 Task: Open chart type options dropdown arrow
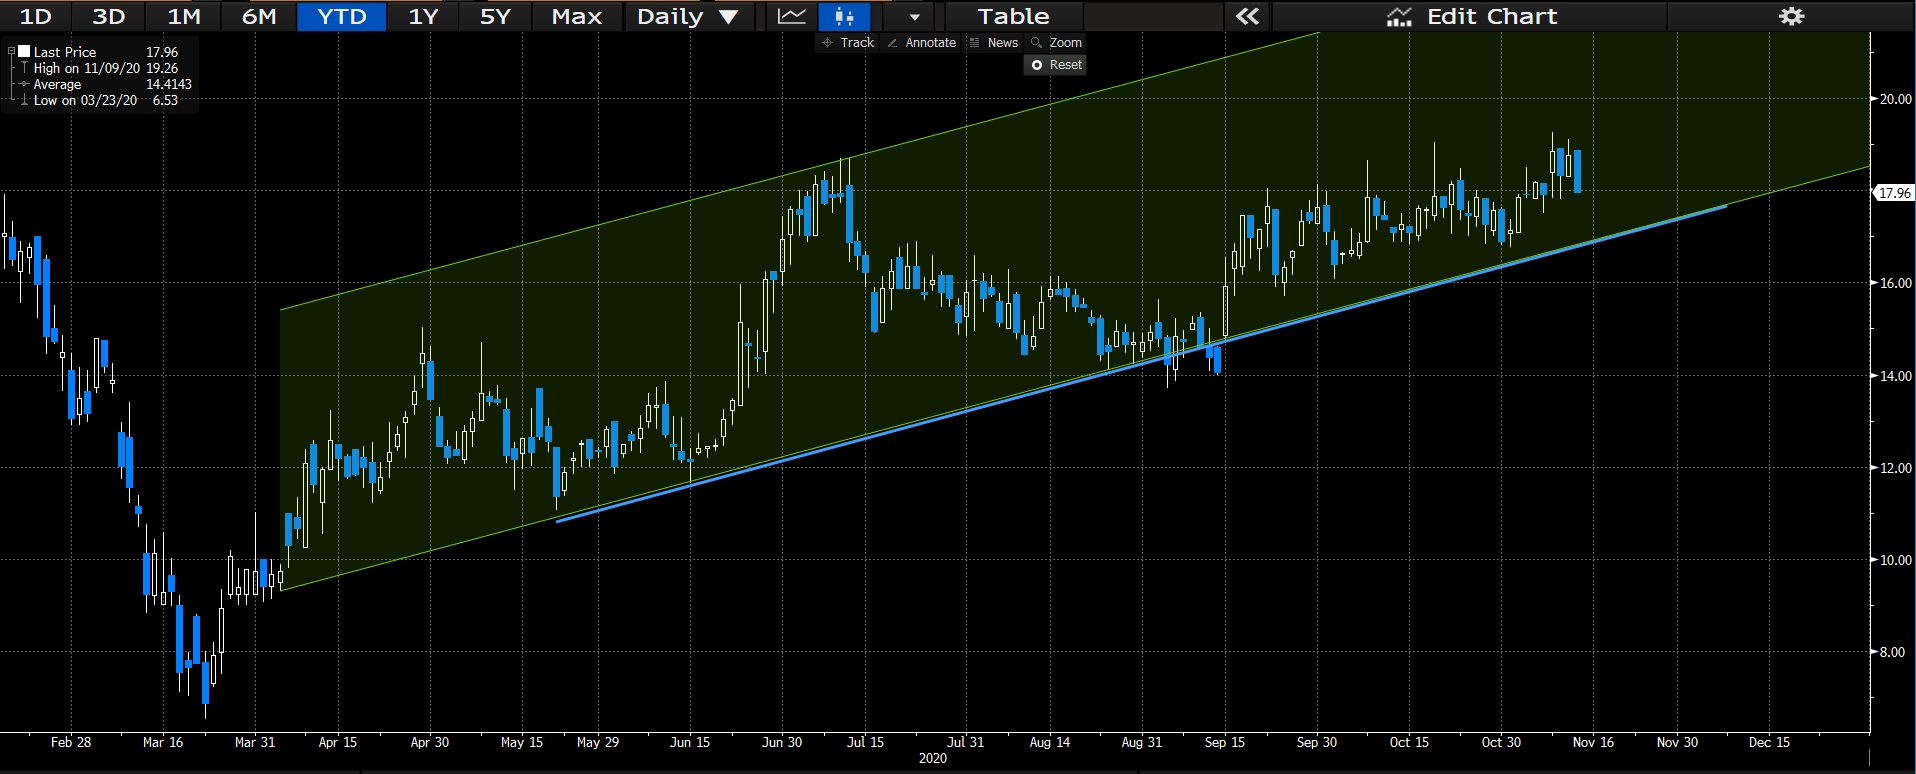pyautogui.click(x=913, y=16)
